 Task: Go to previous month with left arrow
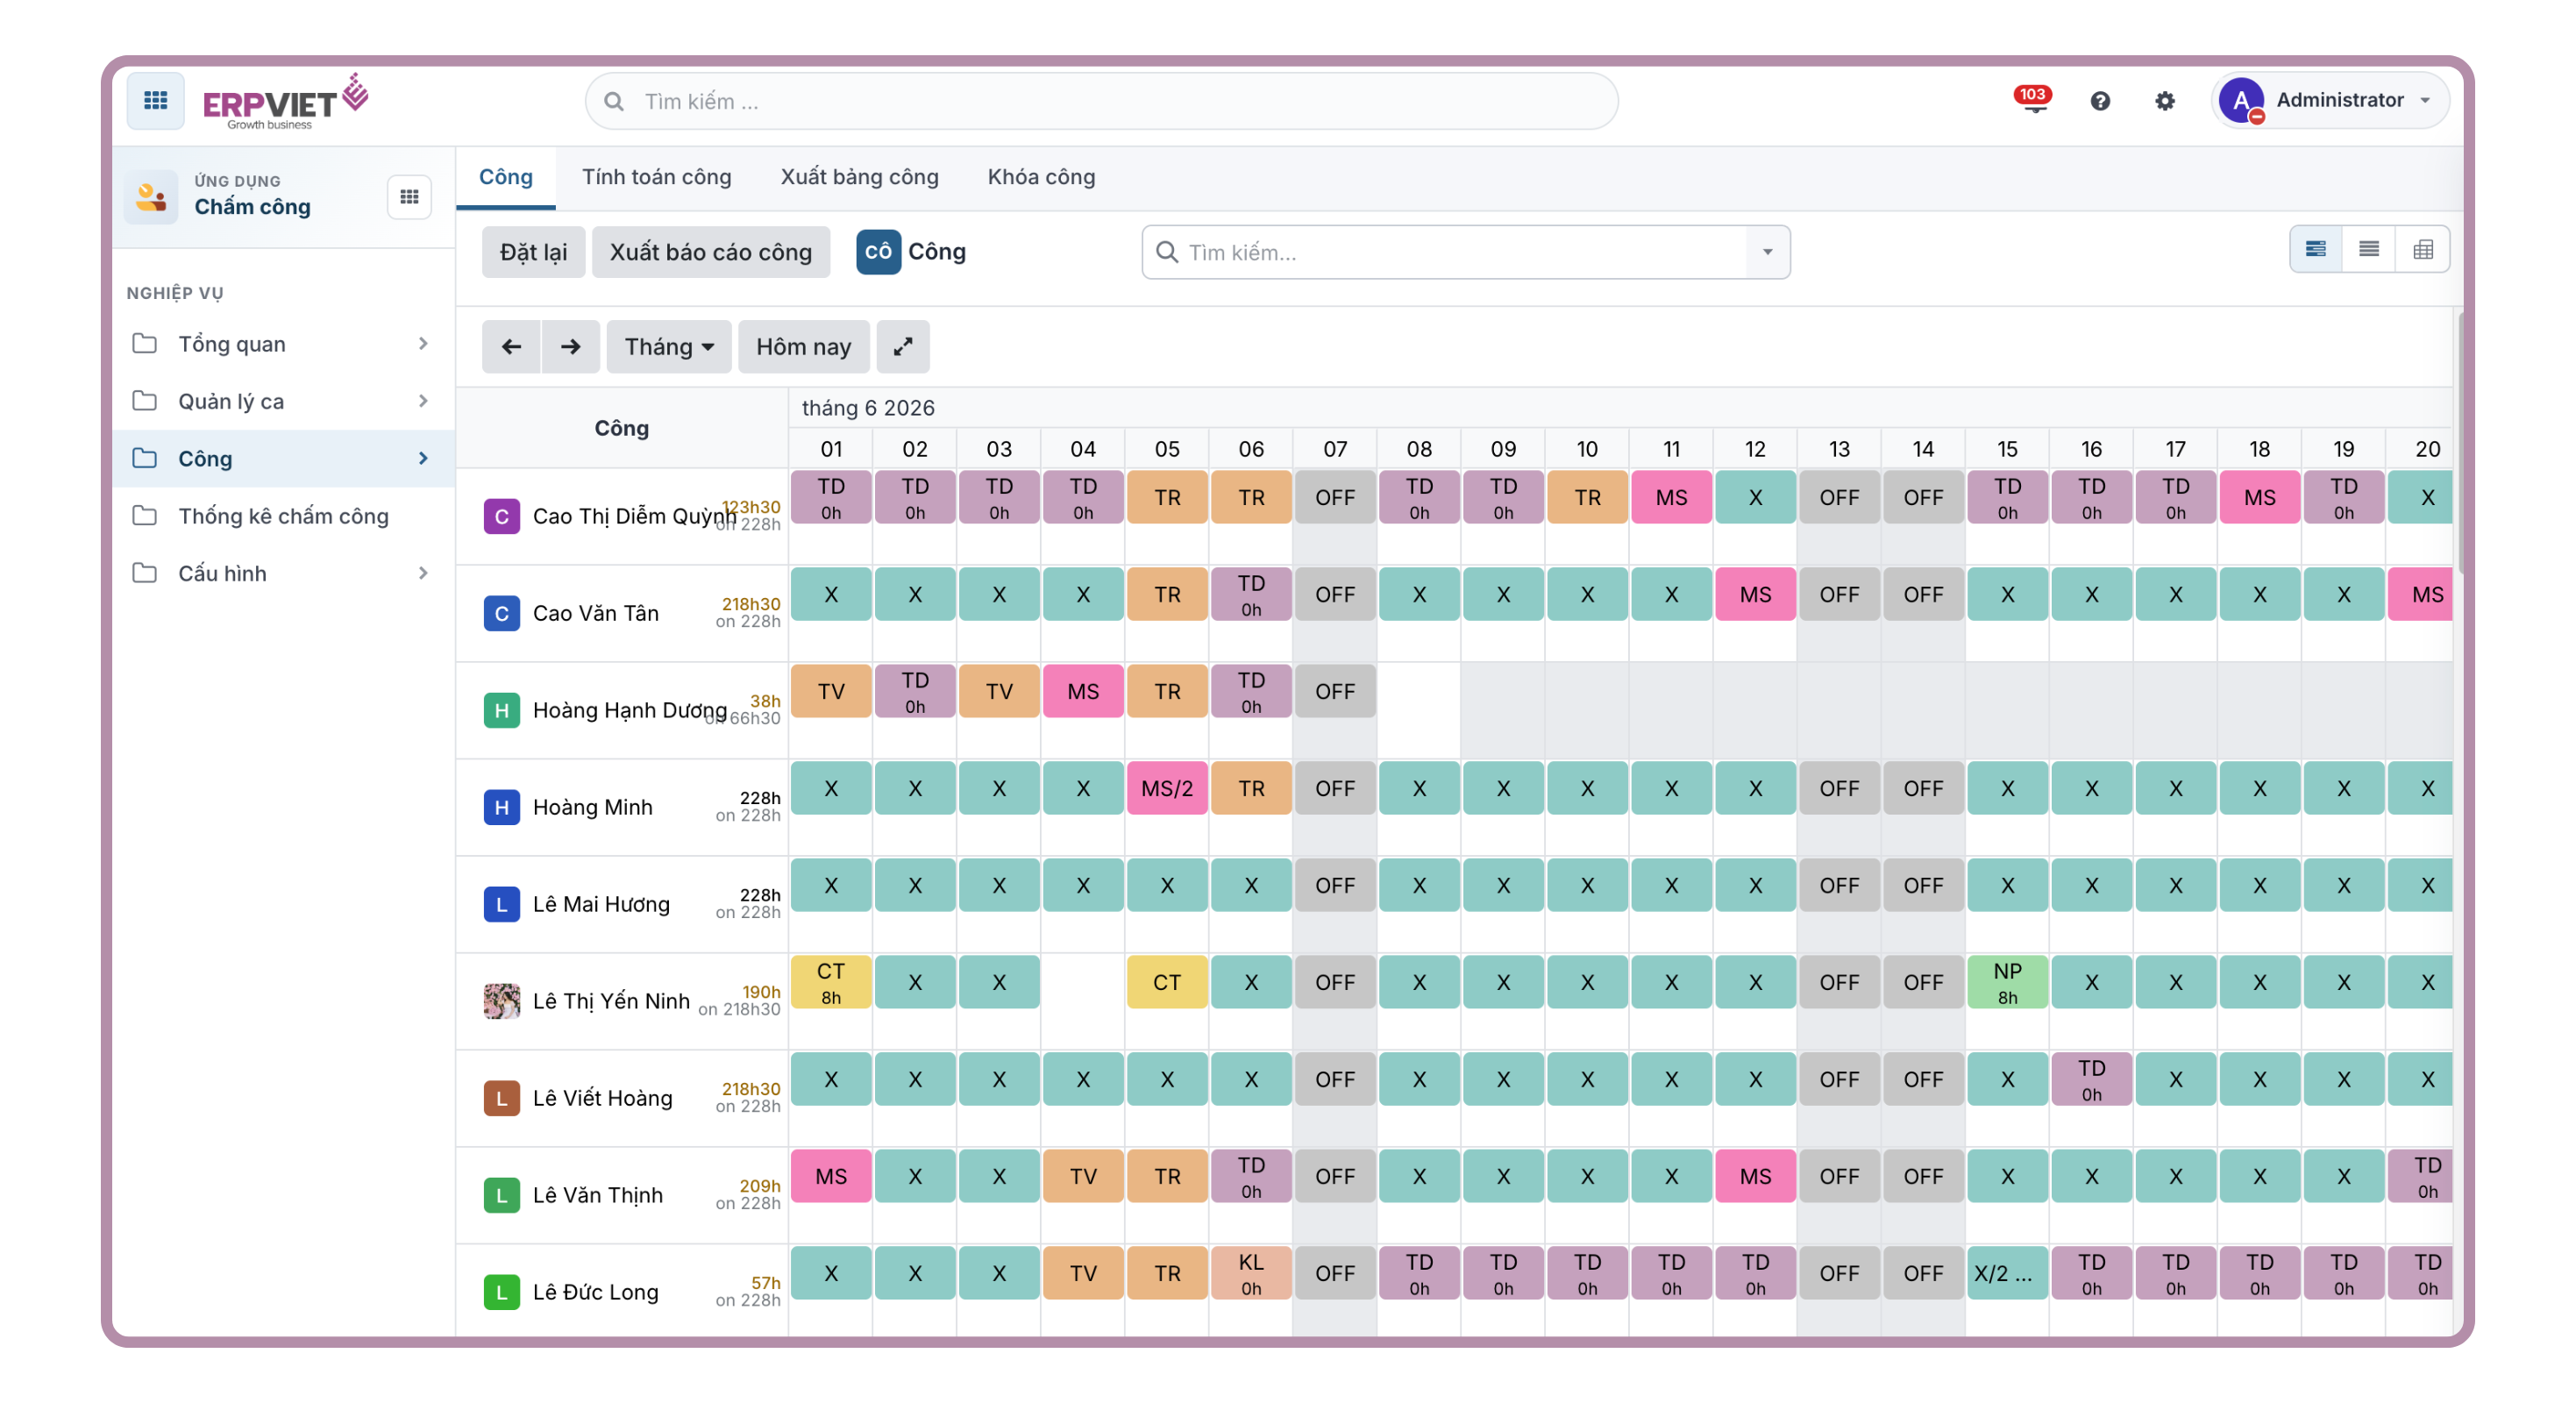[x=511, y=346]
